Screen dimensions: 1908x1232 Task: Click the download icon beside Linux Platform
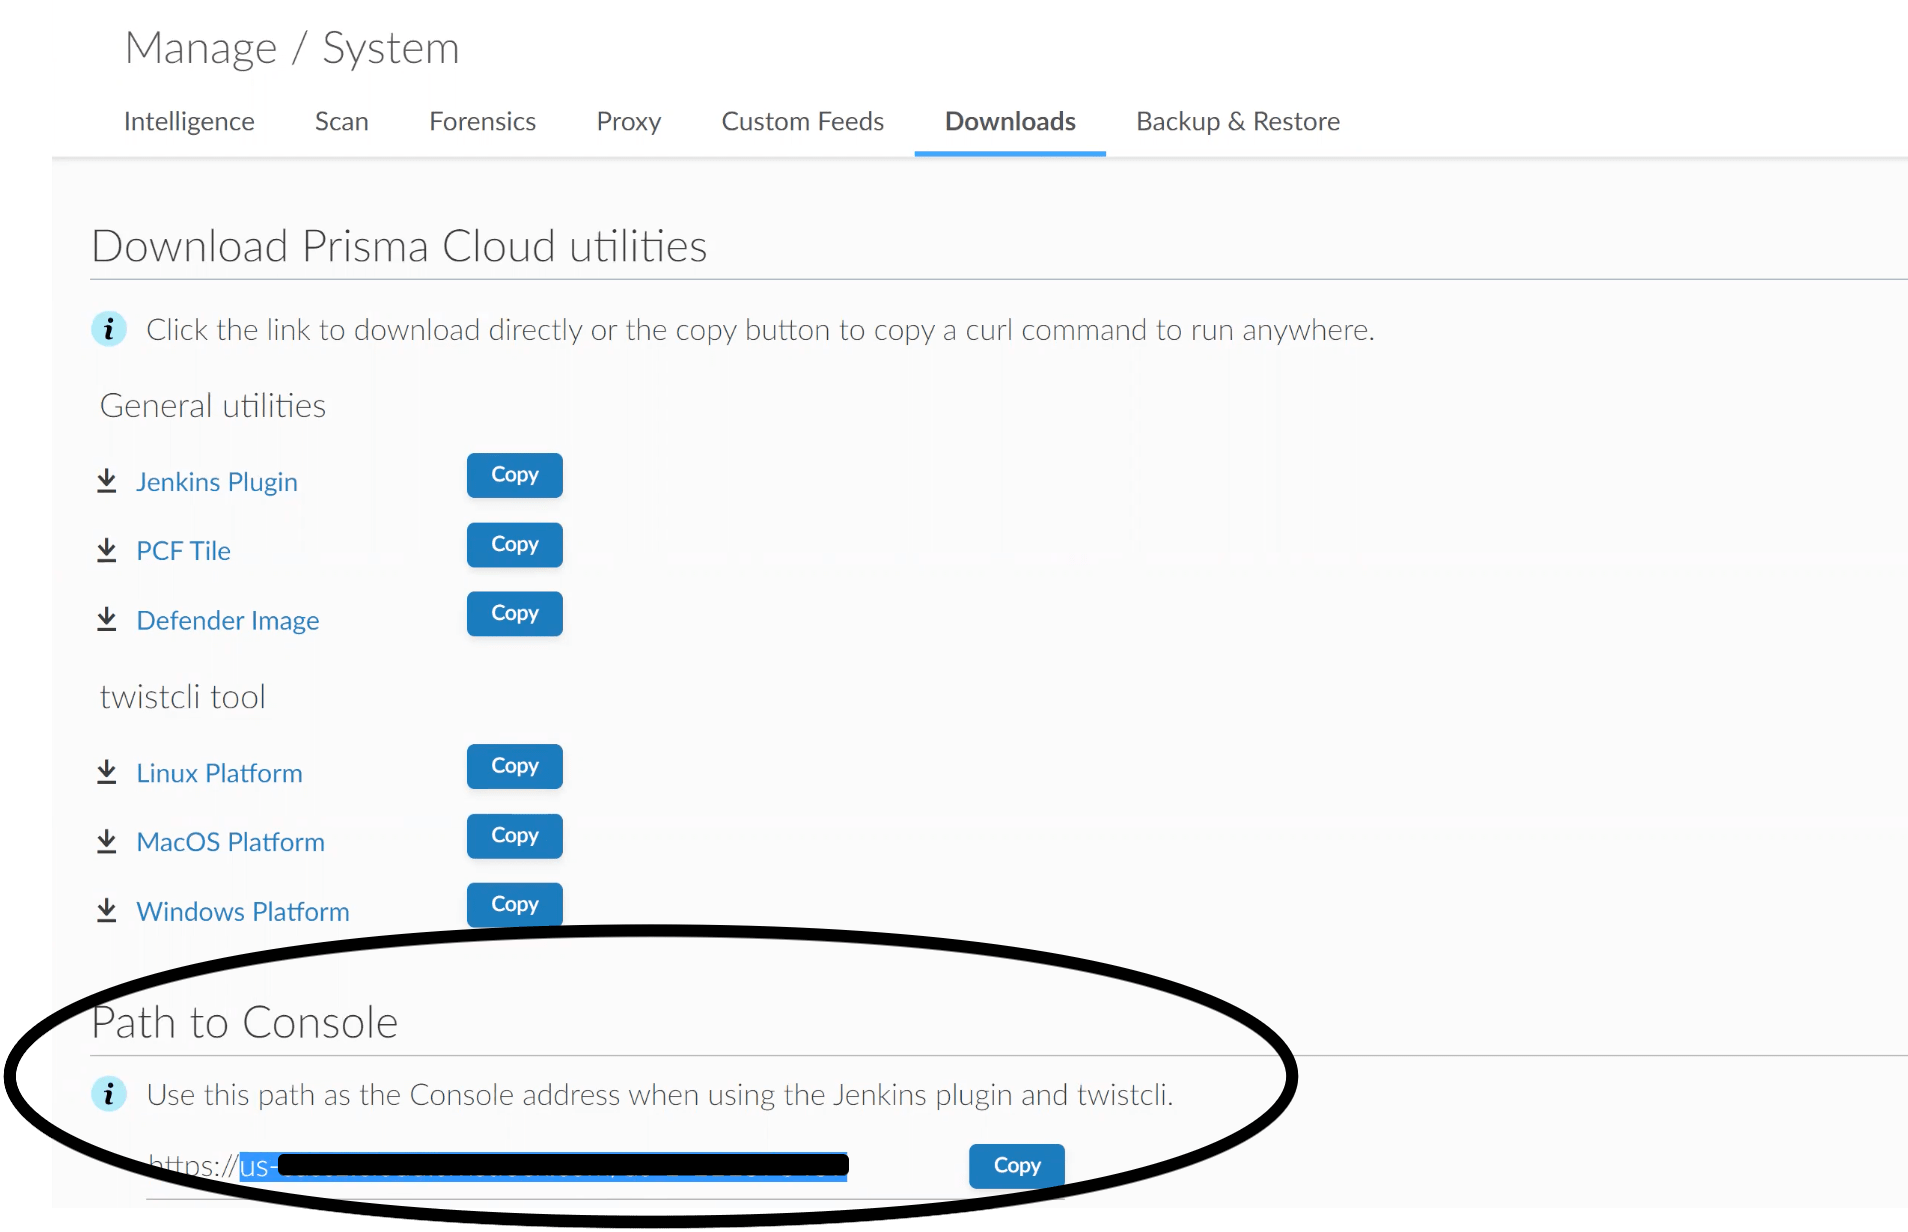[107, 771]
